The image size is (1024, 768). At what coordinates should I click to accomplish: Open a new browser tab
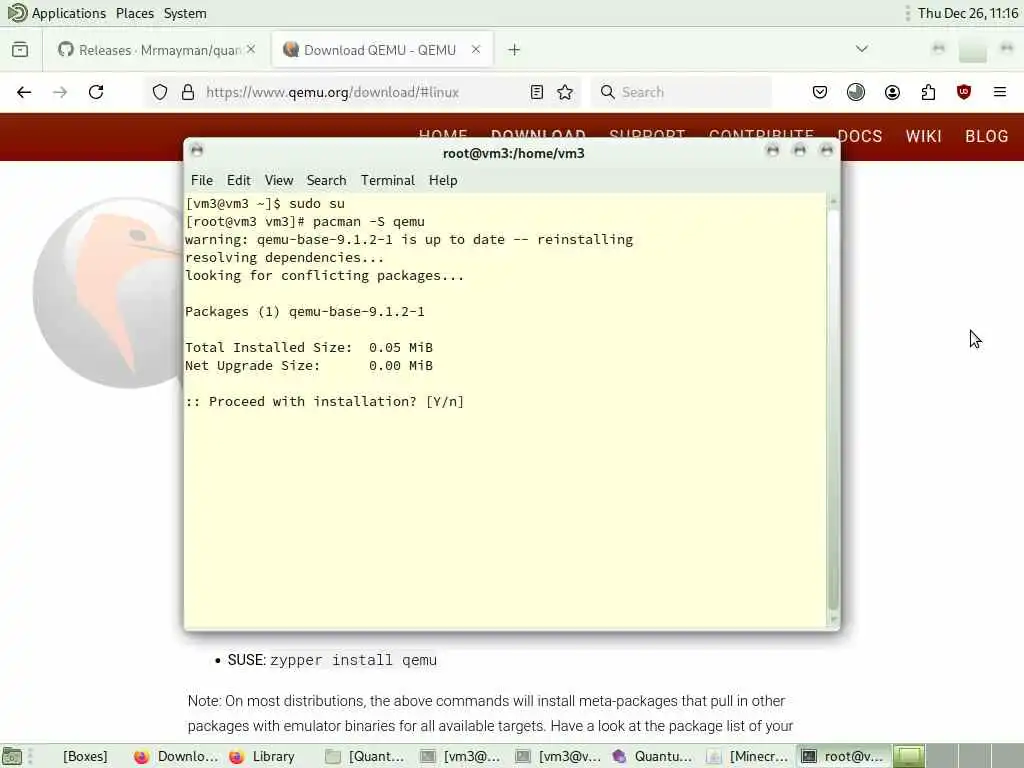515,50
